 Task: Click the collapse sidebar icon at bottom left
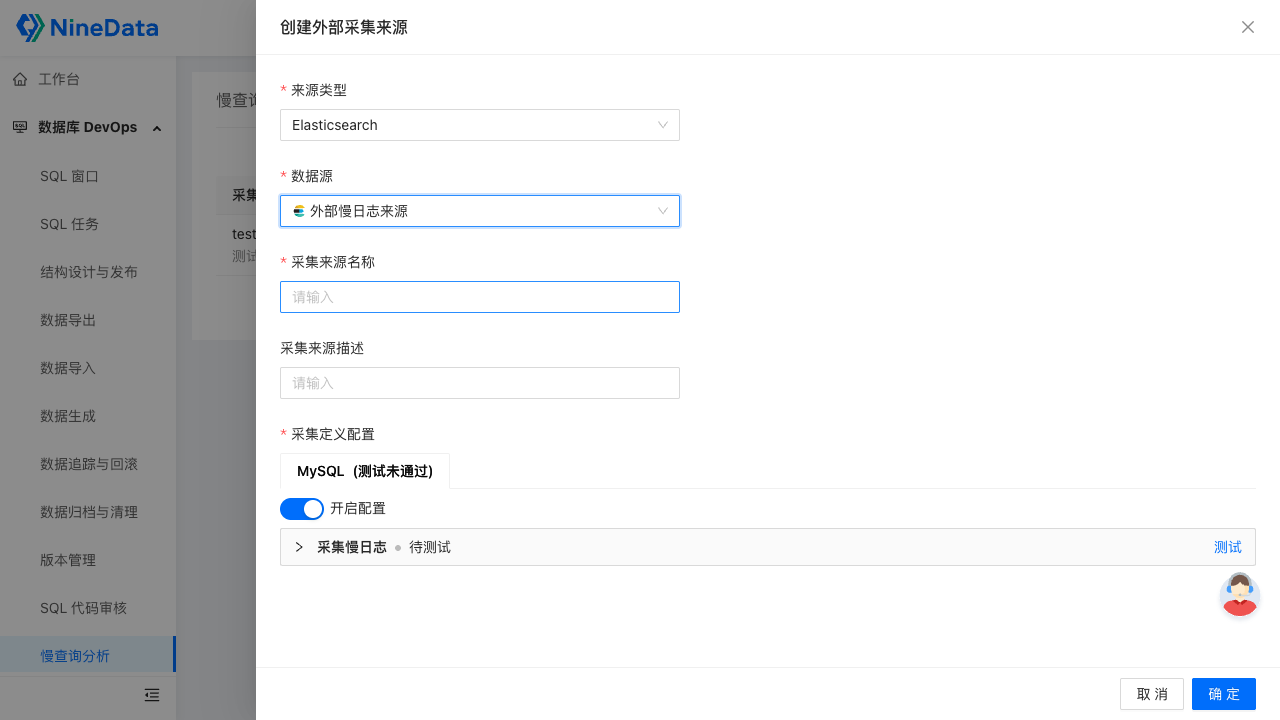tap(152, 695)
